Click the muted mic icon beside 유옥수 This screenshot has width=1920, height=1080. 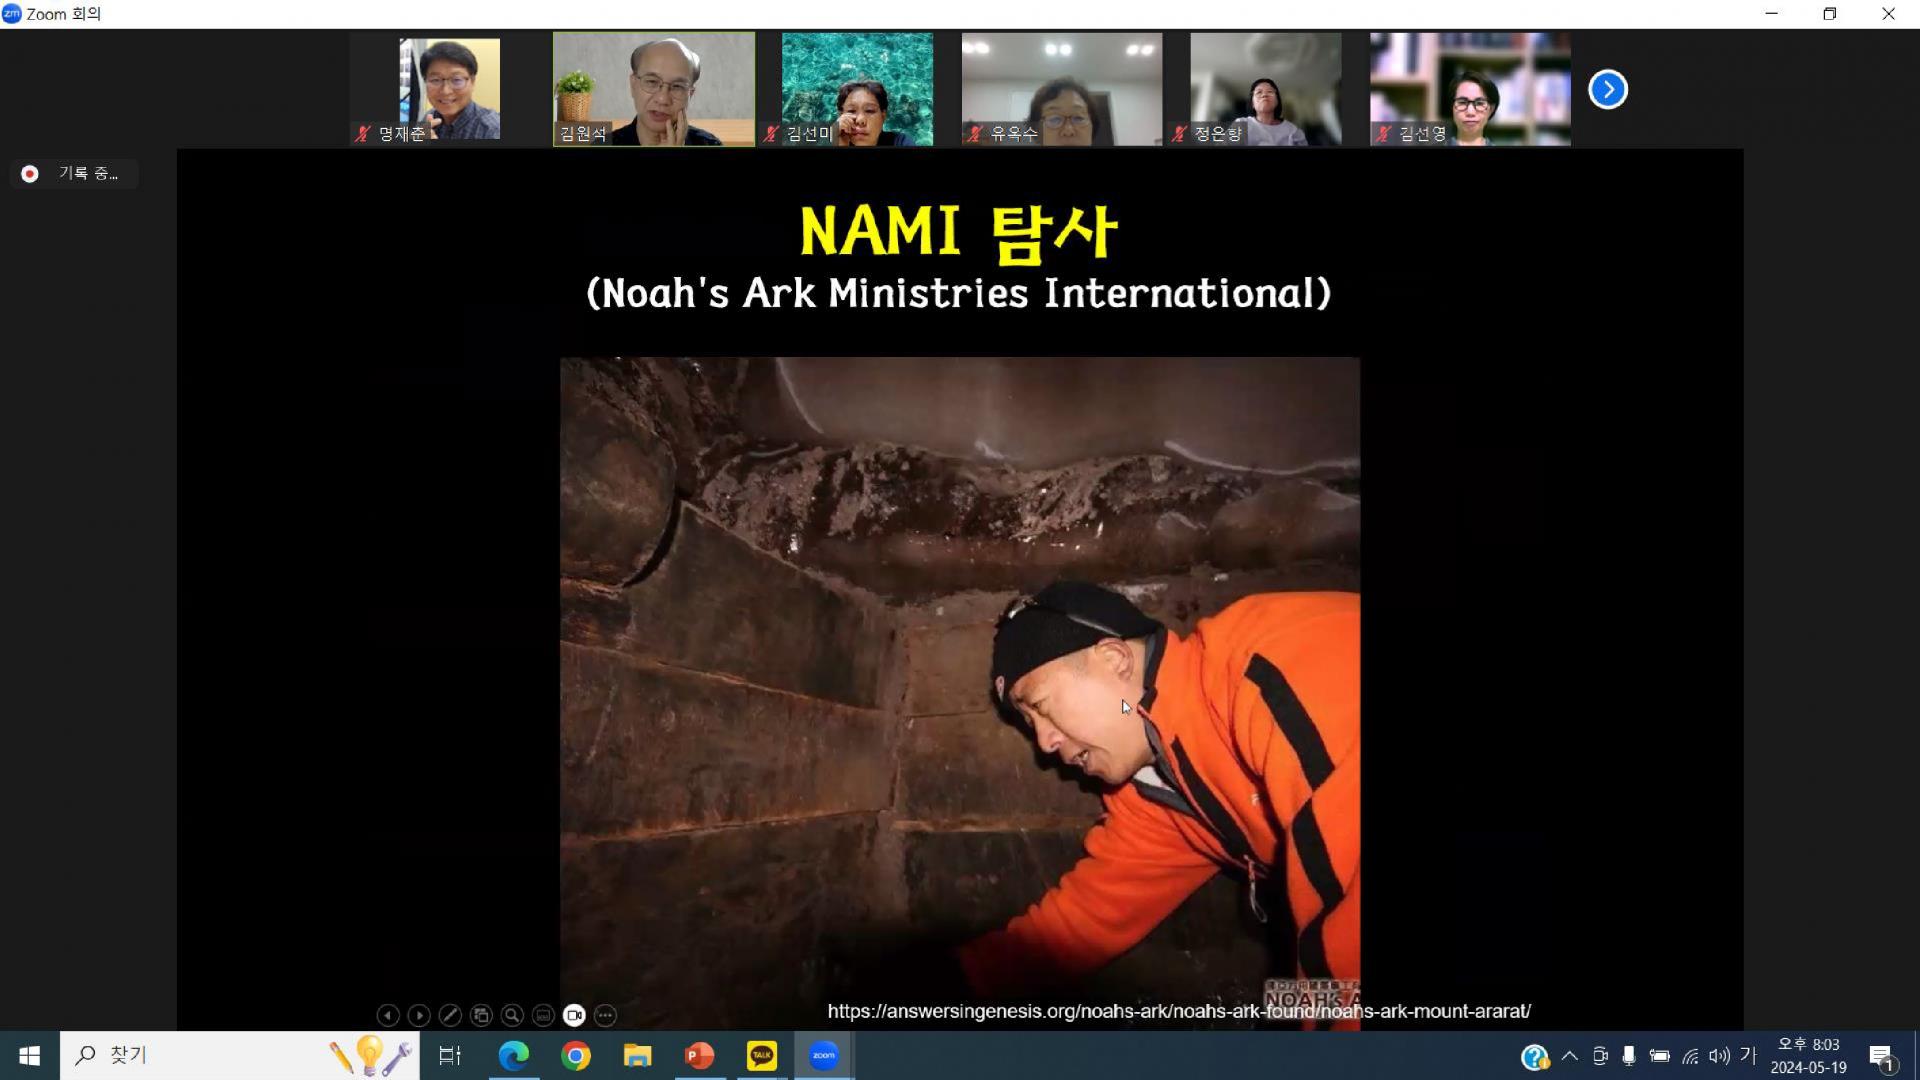[975, 133]
